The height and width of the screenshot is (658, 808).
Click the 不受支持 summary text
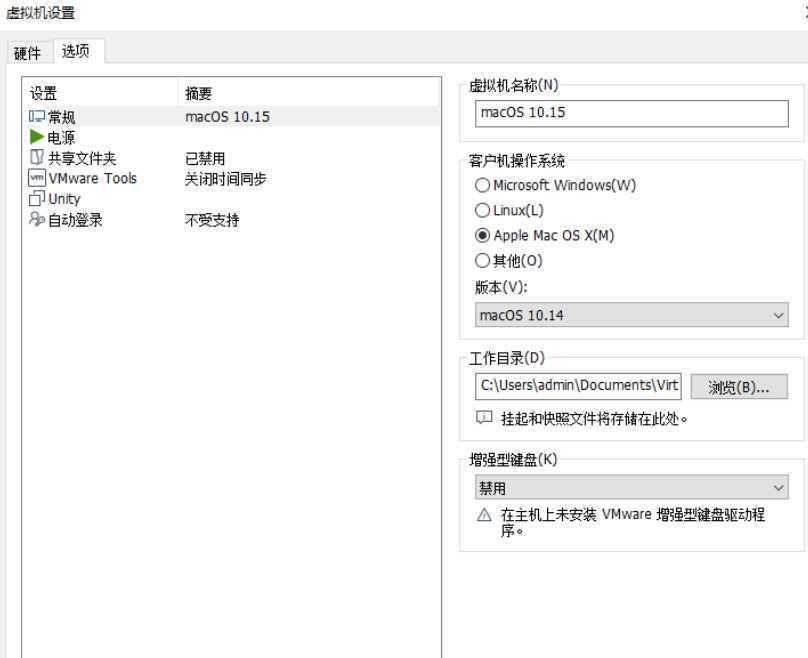[212, 220]
